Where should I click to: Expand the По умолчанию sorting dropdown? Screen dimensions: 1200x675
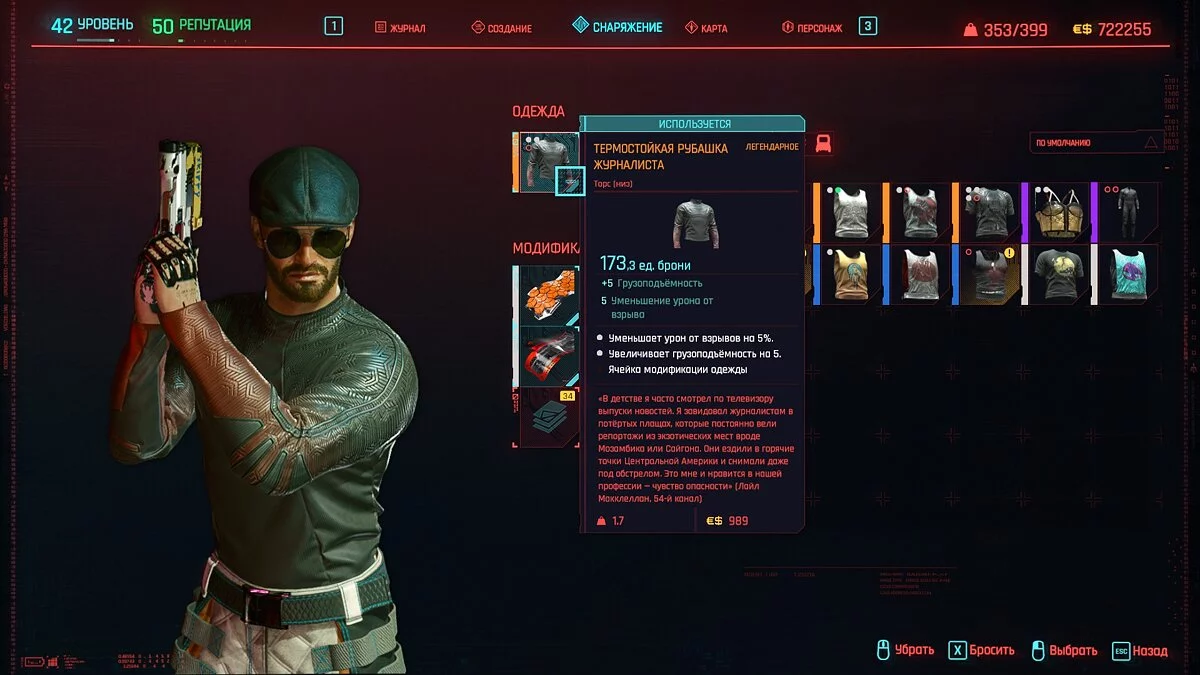click(x=1096, y=143)
